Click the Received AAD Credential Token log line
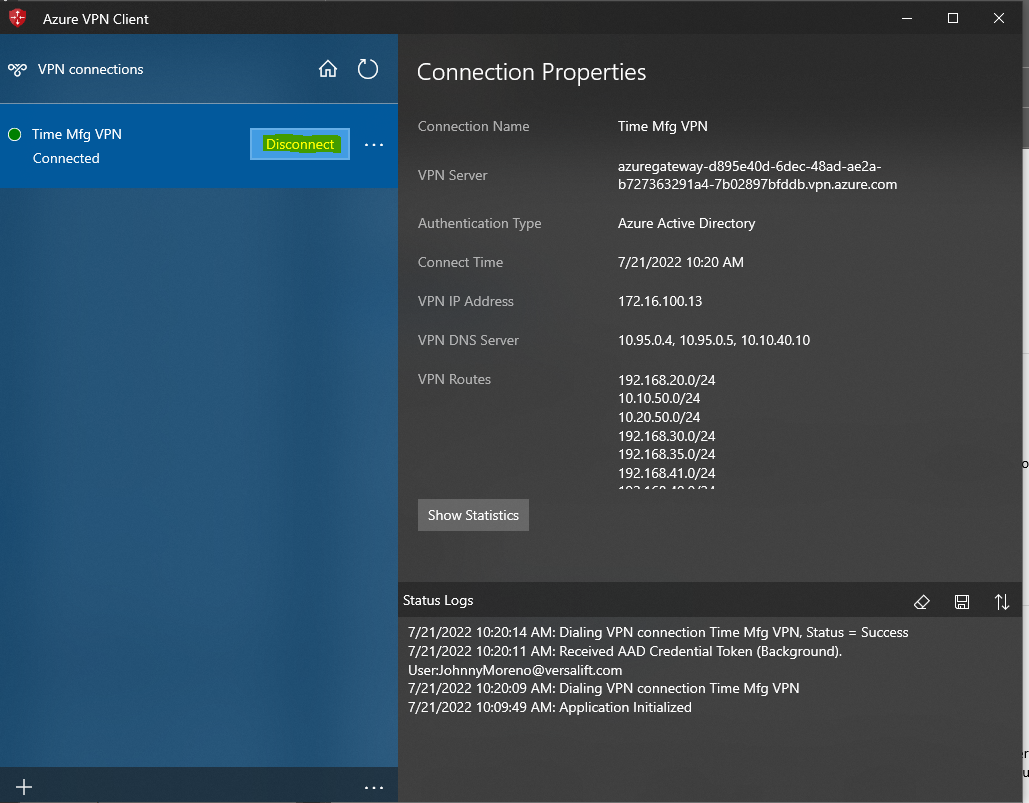 tap(625, 651)
